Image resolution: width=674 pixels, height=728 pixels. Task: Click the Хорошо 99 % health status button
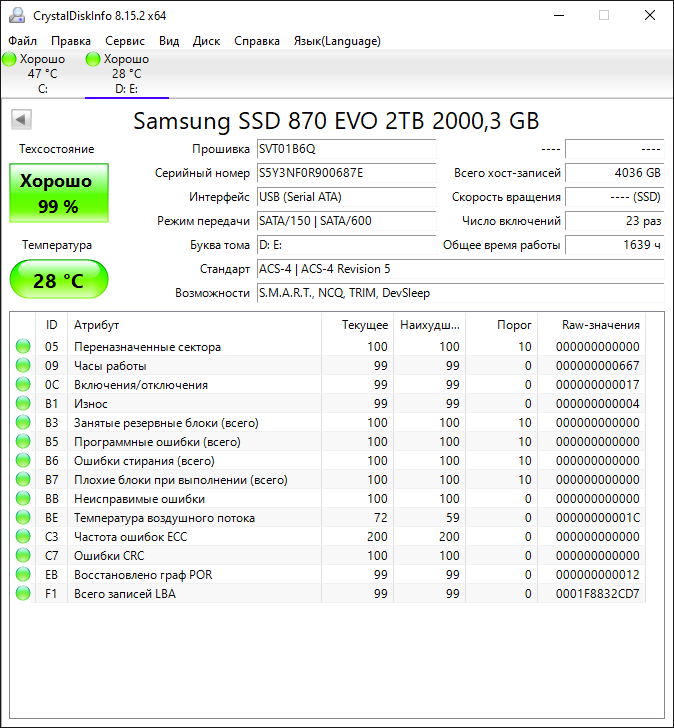(x=59, y=193)
